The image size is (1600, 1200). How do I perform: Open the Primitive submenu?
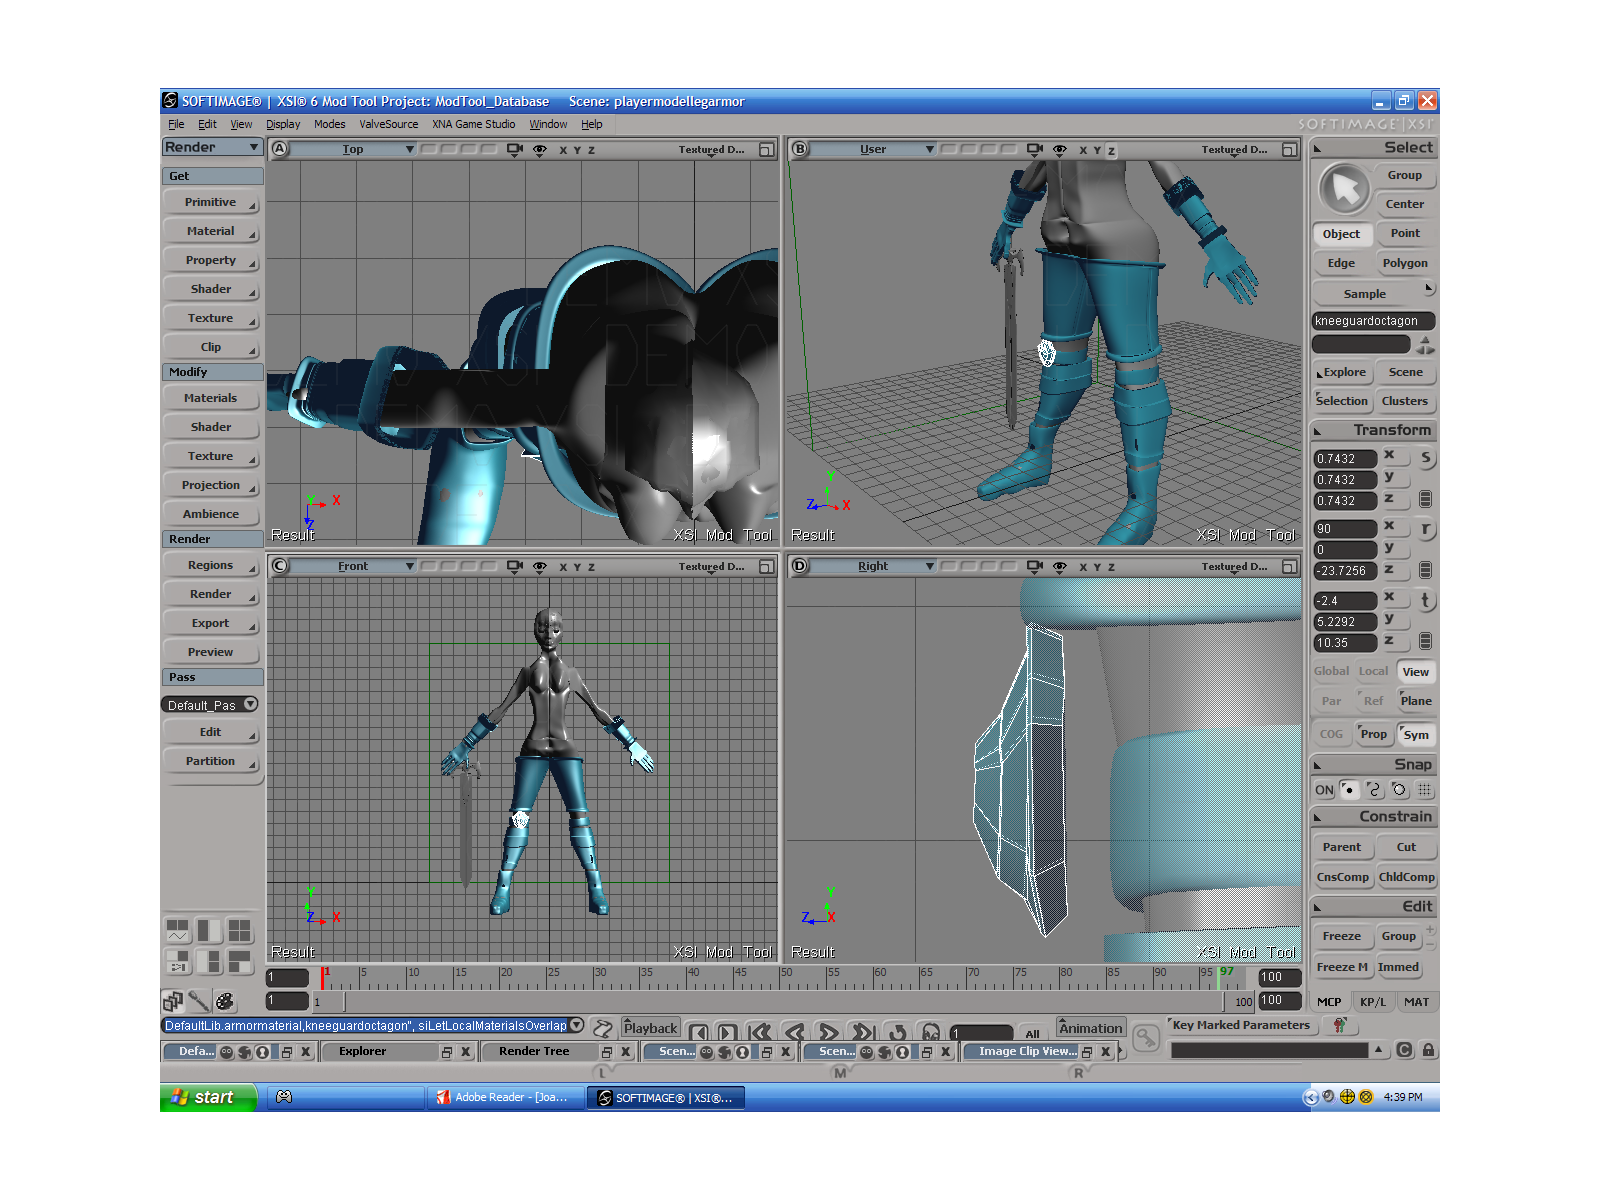(211, 202)
